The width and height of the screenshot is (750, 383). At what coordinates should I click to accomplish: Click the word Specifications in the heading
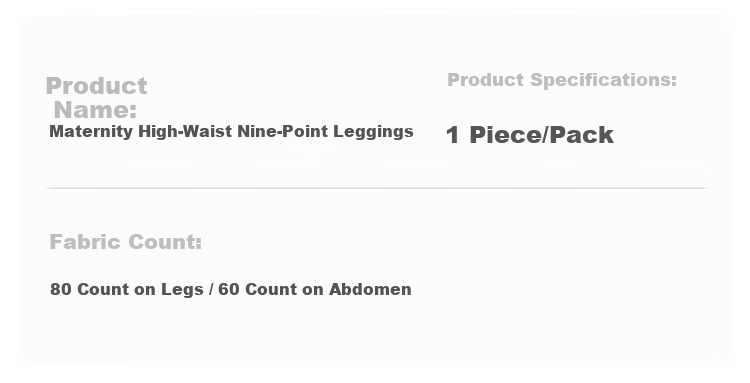point(604,80)
